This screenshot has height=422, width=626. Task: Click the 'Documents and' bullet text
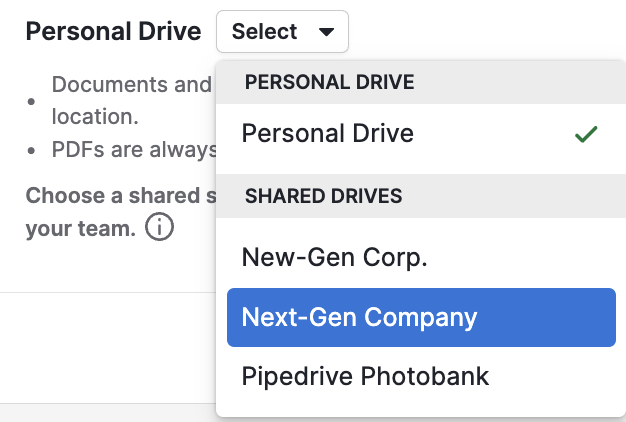coord(131,84)
